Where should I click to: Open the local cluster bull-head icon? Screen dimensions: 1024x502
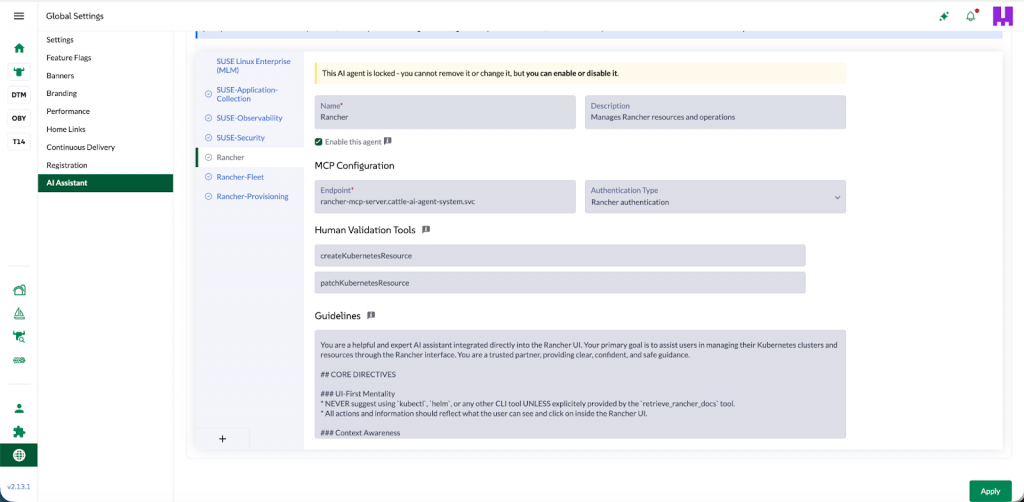tap(19, 71)
